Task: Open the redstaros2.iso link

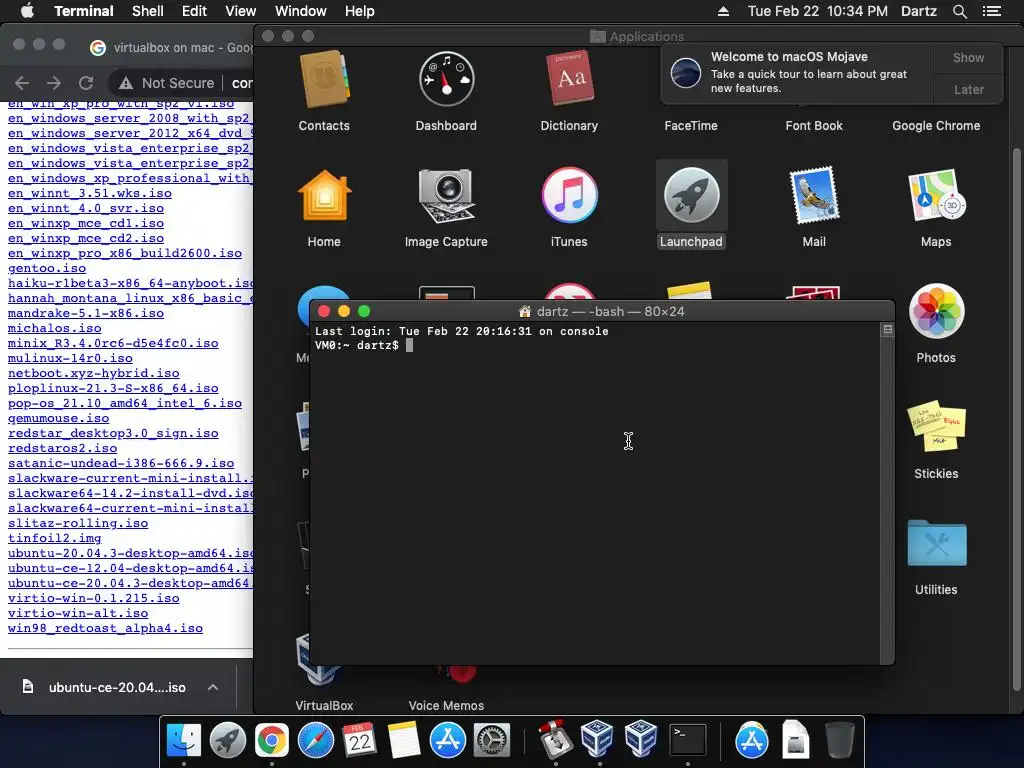Action: click(63, 449)
